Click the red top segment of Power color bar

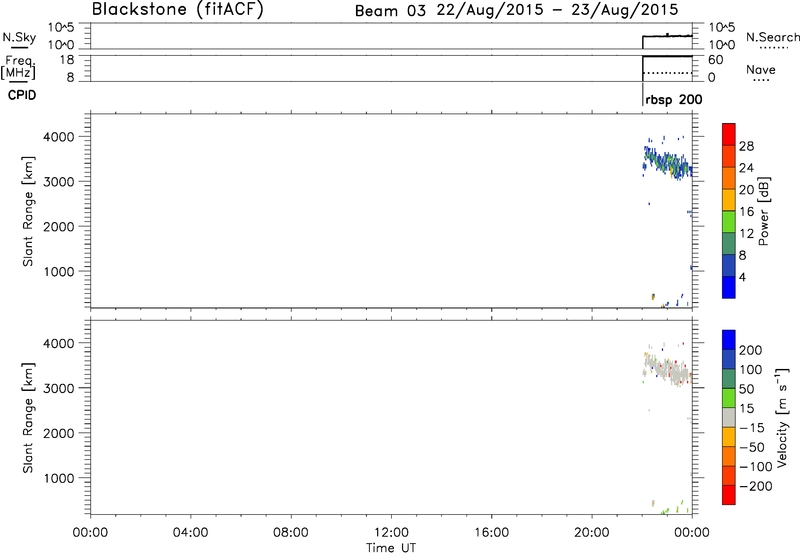tap(729, 135)
